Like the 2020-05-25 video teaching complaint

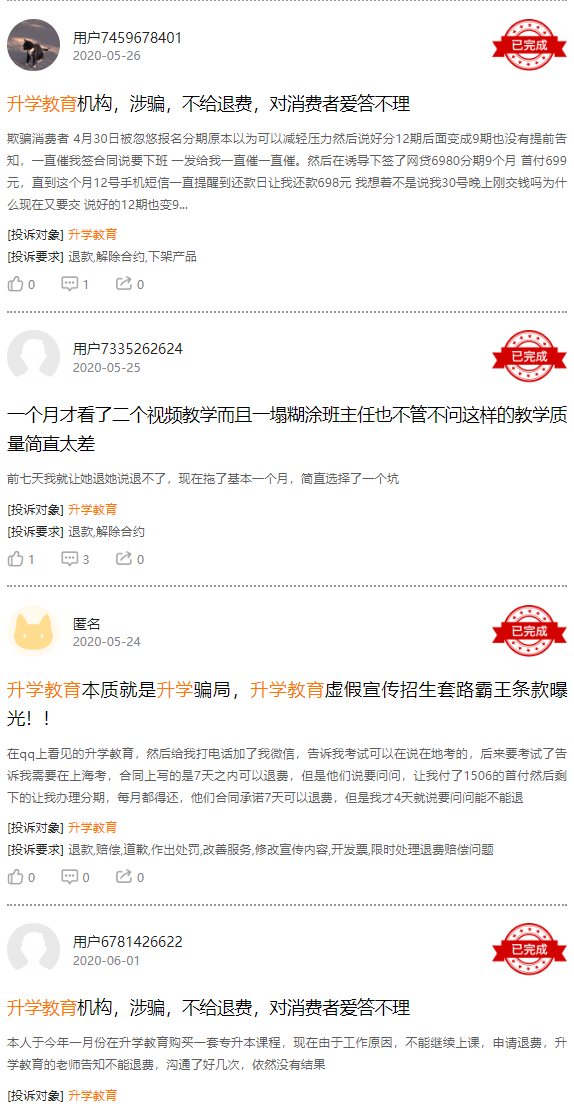pyautogui.click(x=20, y=559)
